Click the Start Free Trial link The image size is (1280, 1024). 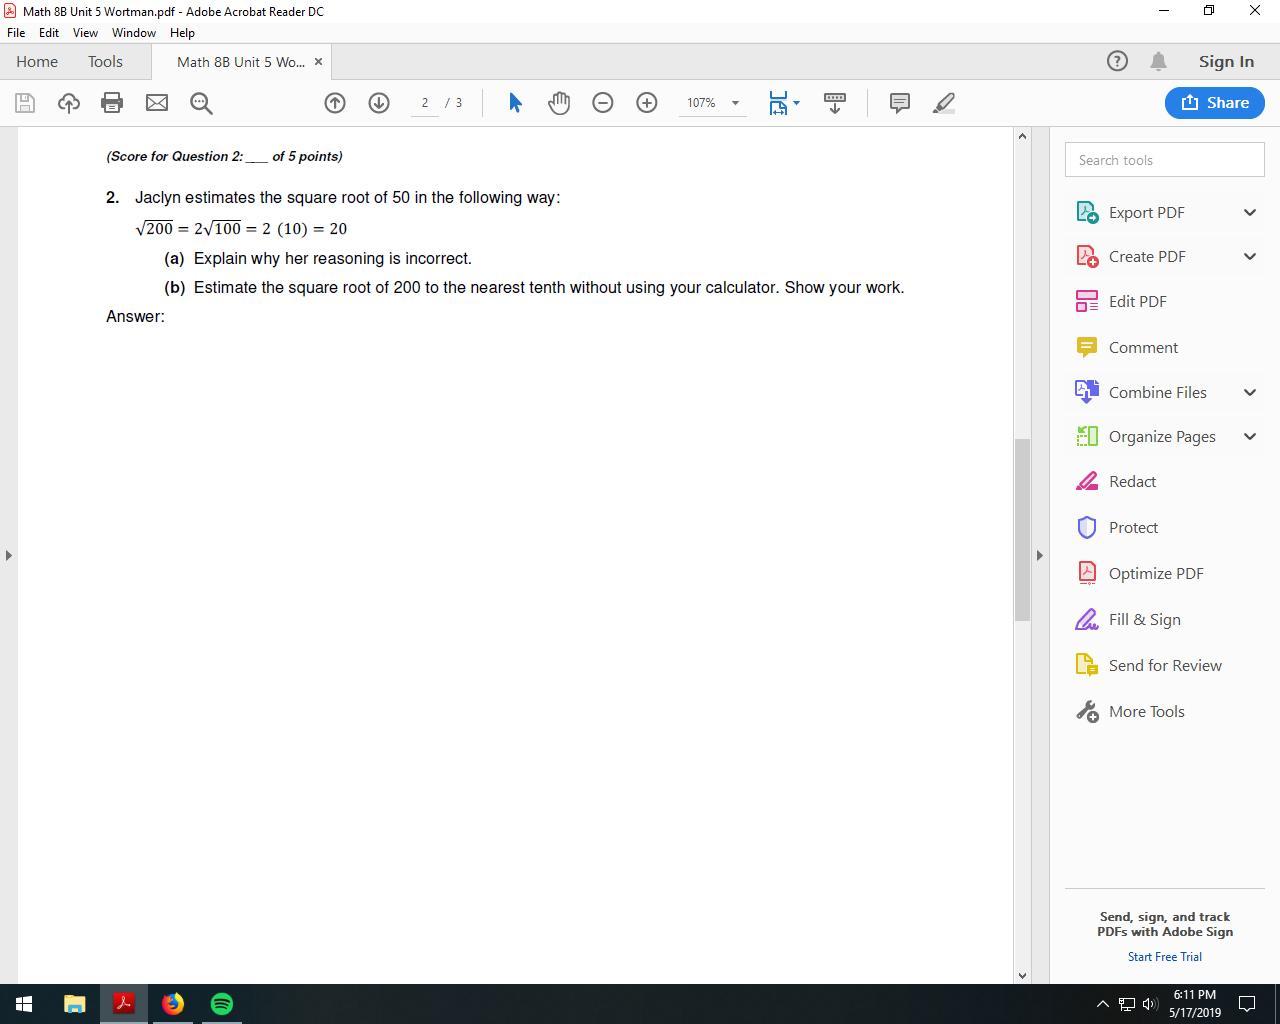click(x=1164, y=956)
